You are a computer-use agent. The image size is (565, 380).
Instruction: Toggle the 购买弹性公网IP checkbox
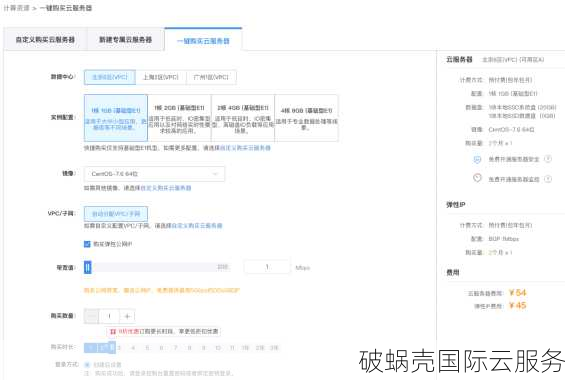87,244
